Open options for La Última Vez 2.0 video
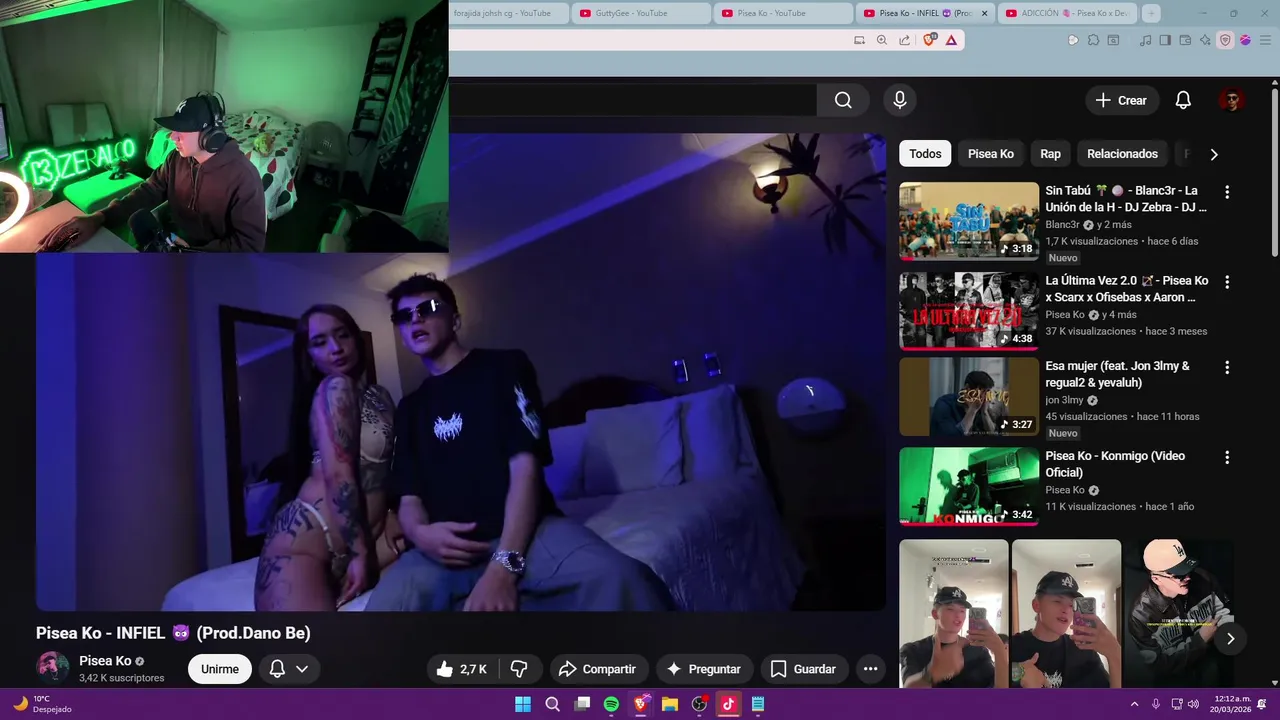1280x720 pixels. [x=1227, y=282]
